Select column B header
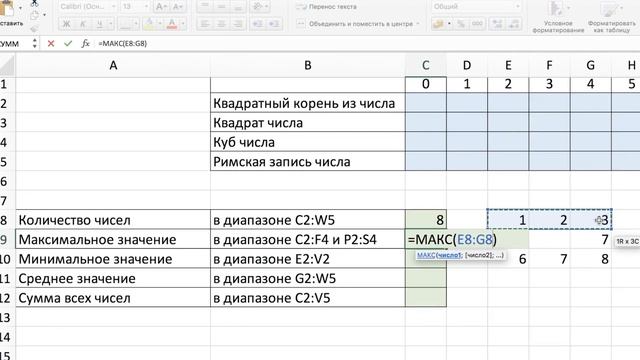This screenshot has height=360, width=640. 308,65
